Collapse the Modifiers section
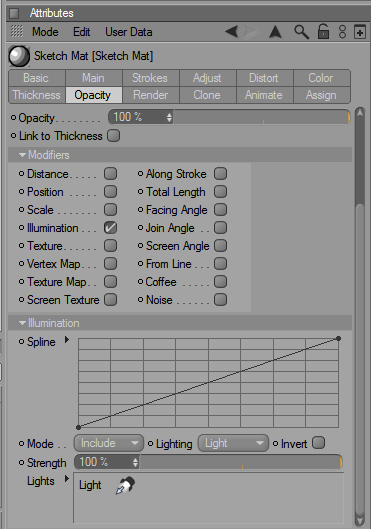Screen dimensions: 371x529 (x=23, y=155)
